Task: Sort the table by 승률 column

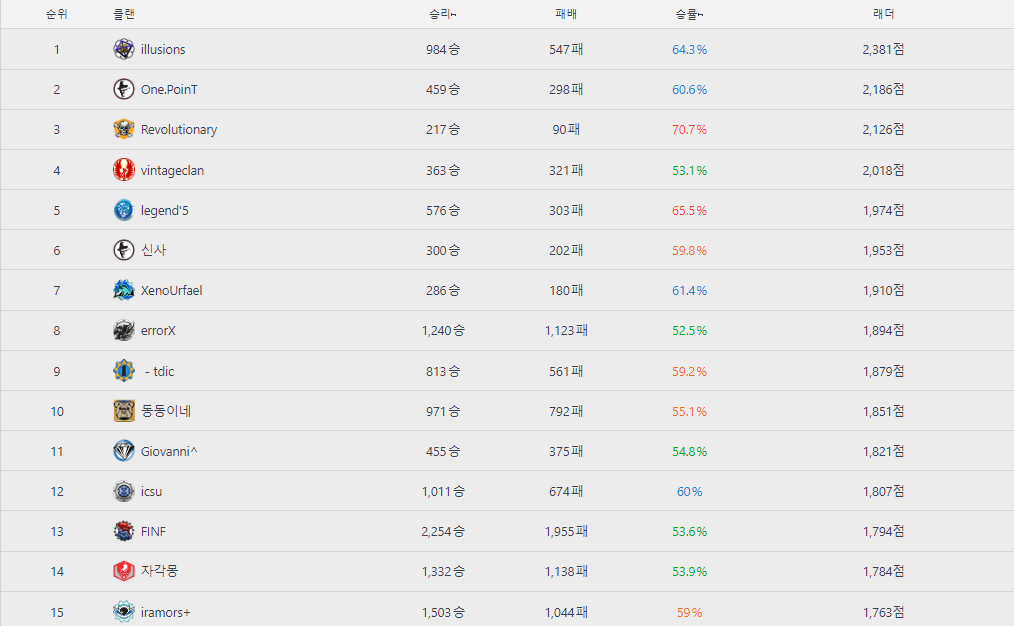Action: (688, 14)
